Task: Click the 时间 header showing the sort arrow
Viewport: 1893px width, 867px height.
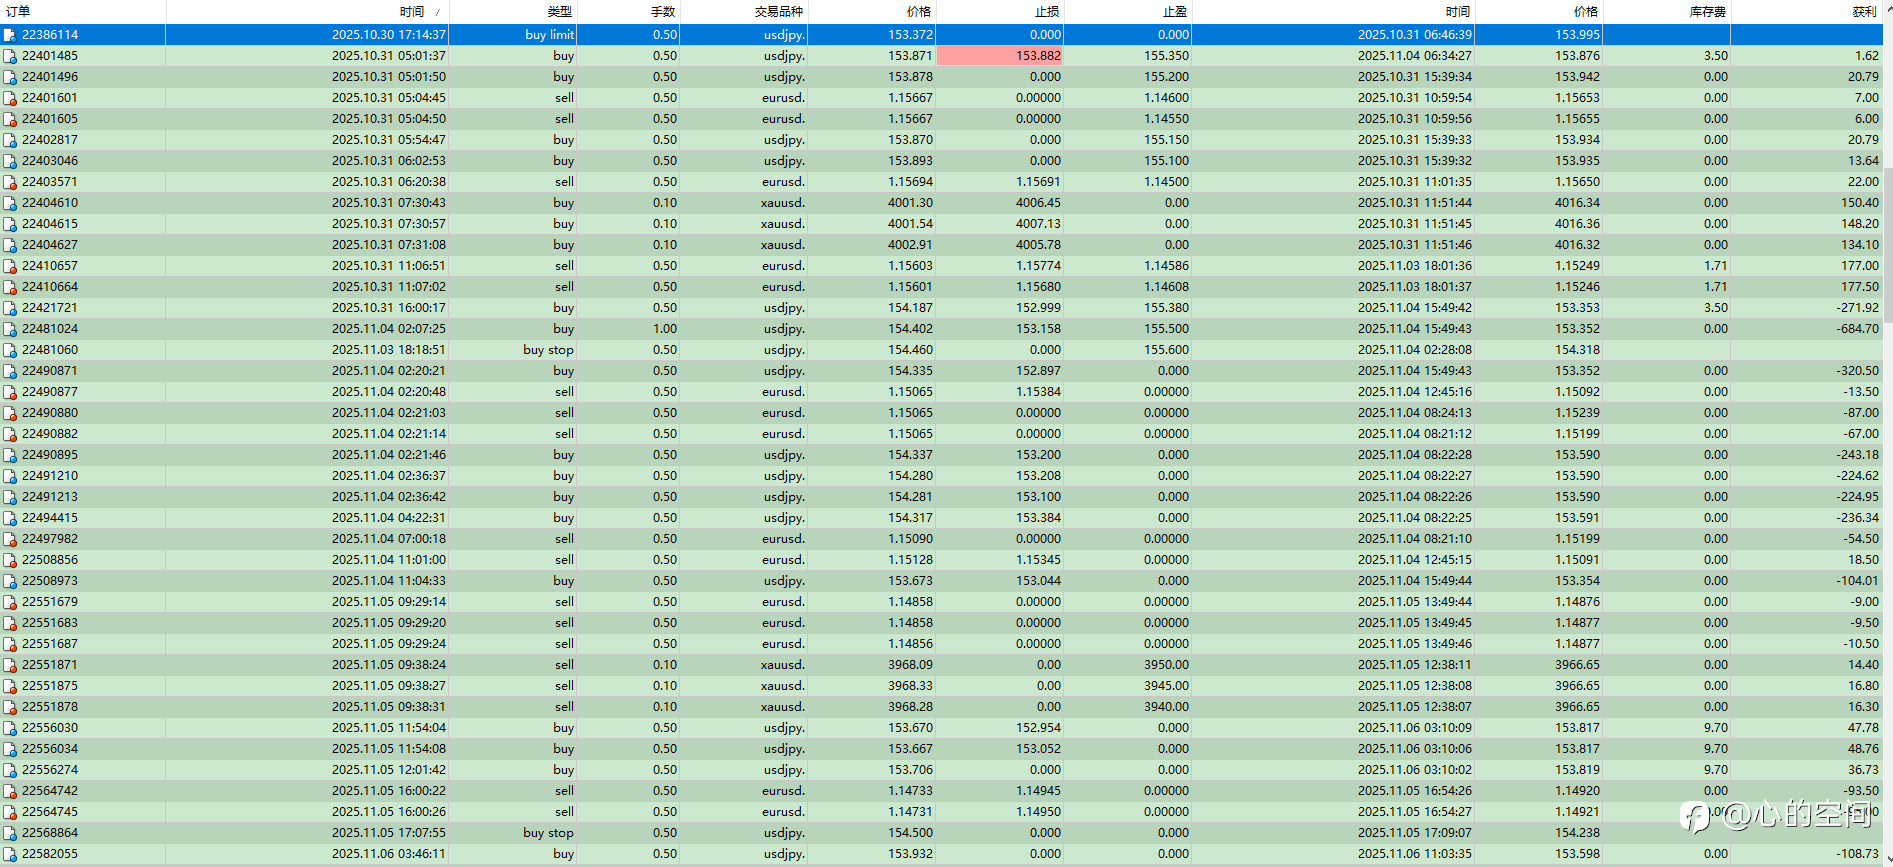Action: point(307,12)
